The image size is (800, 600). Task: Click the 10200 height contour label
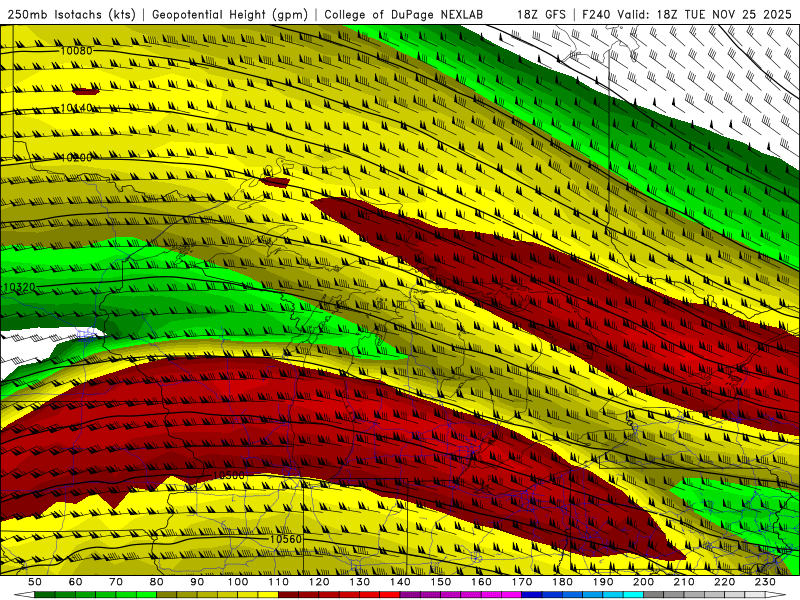(77, 158)
